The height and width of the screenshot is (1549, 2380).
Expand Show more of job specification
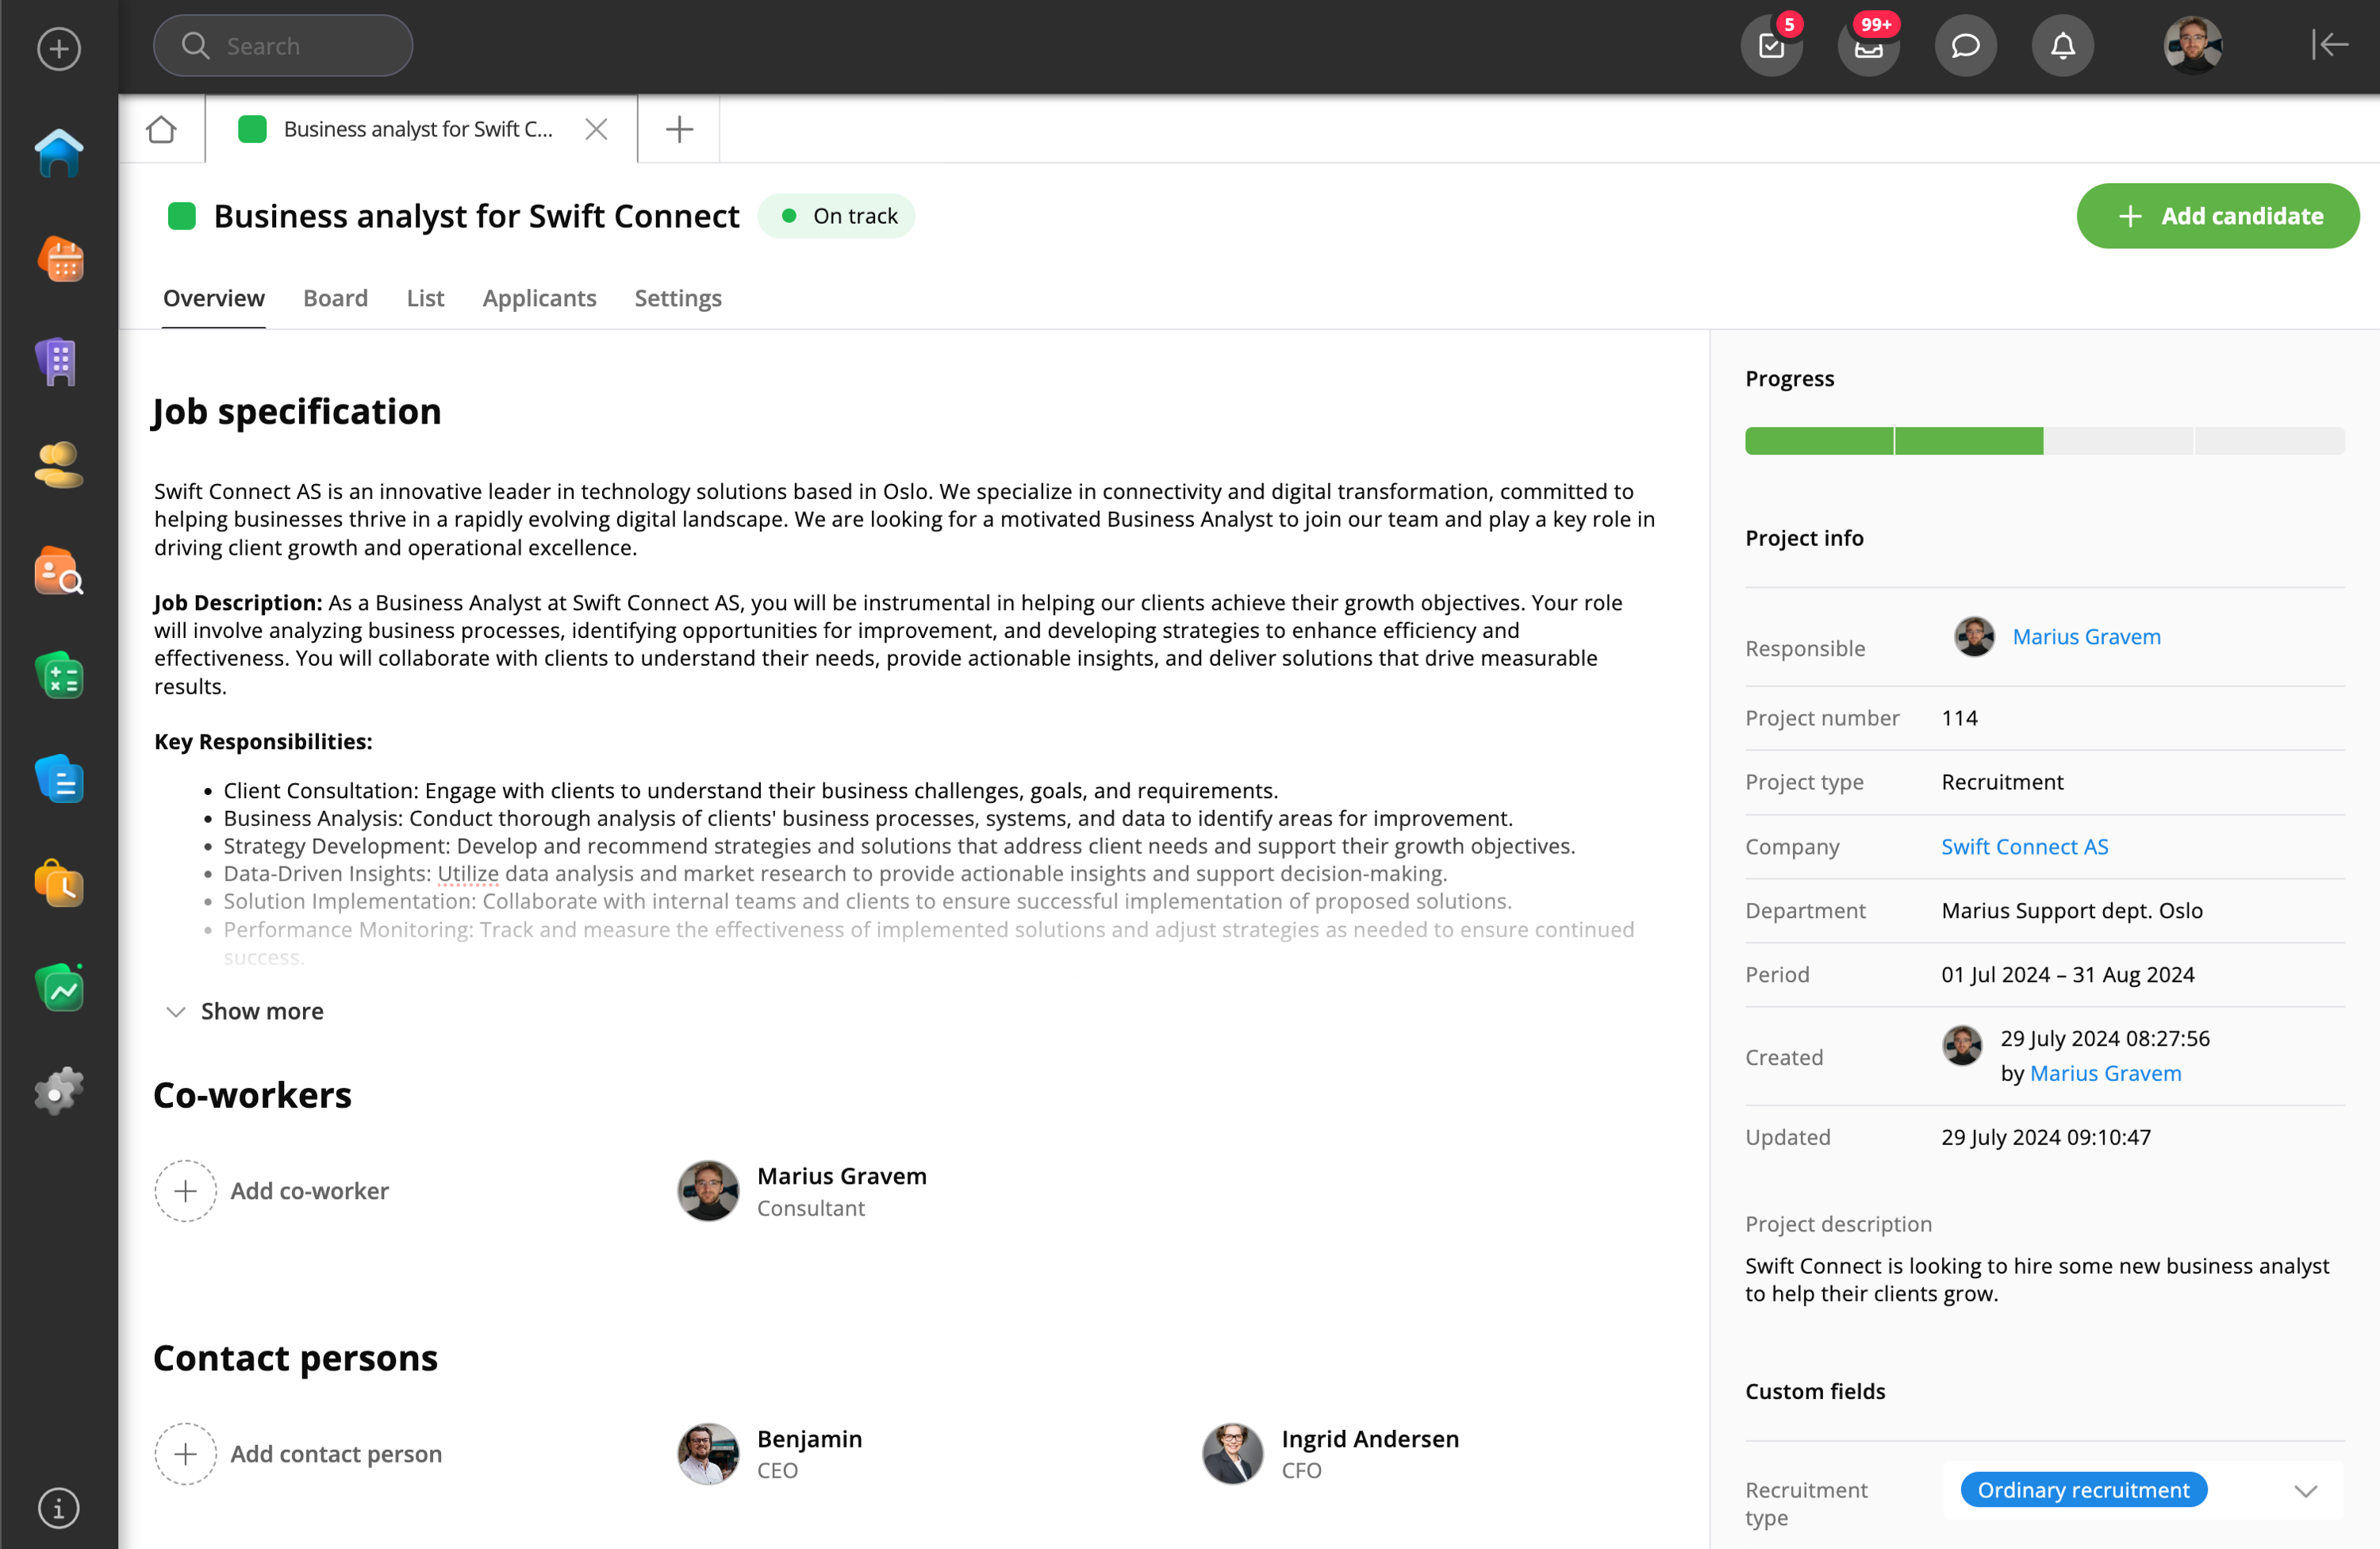click(x=245, y=1011)
